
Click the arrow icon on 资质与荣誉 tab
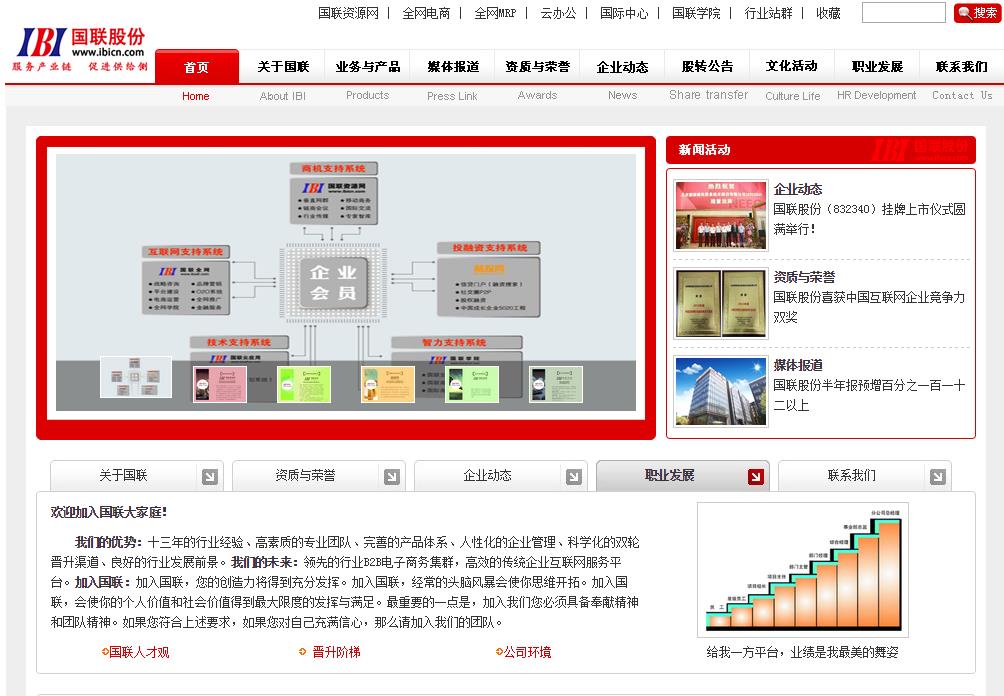[391, 476]
